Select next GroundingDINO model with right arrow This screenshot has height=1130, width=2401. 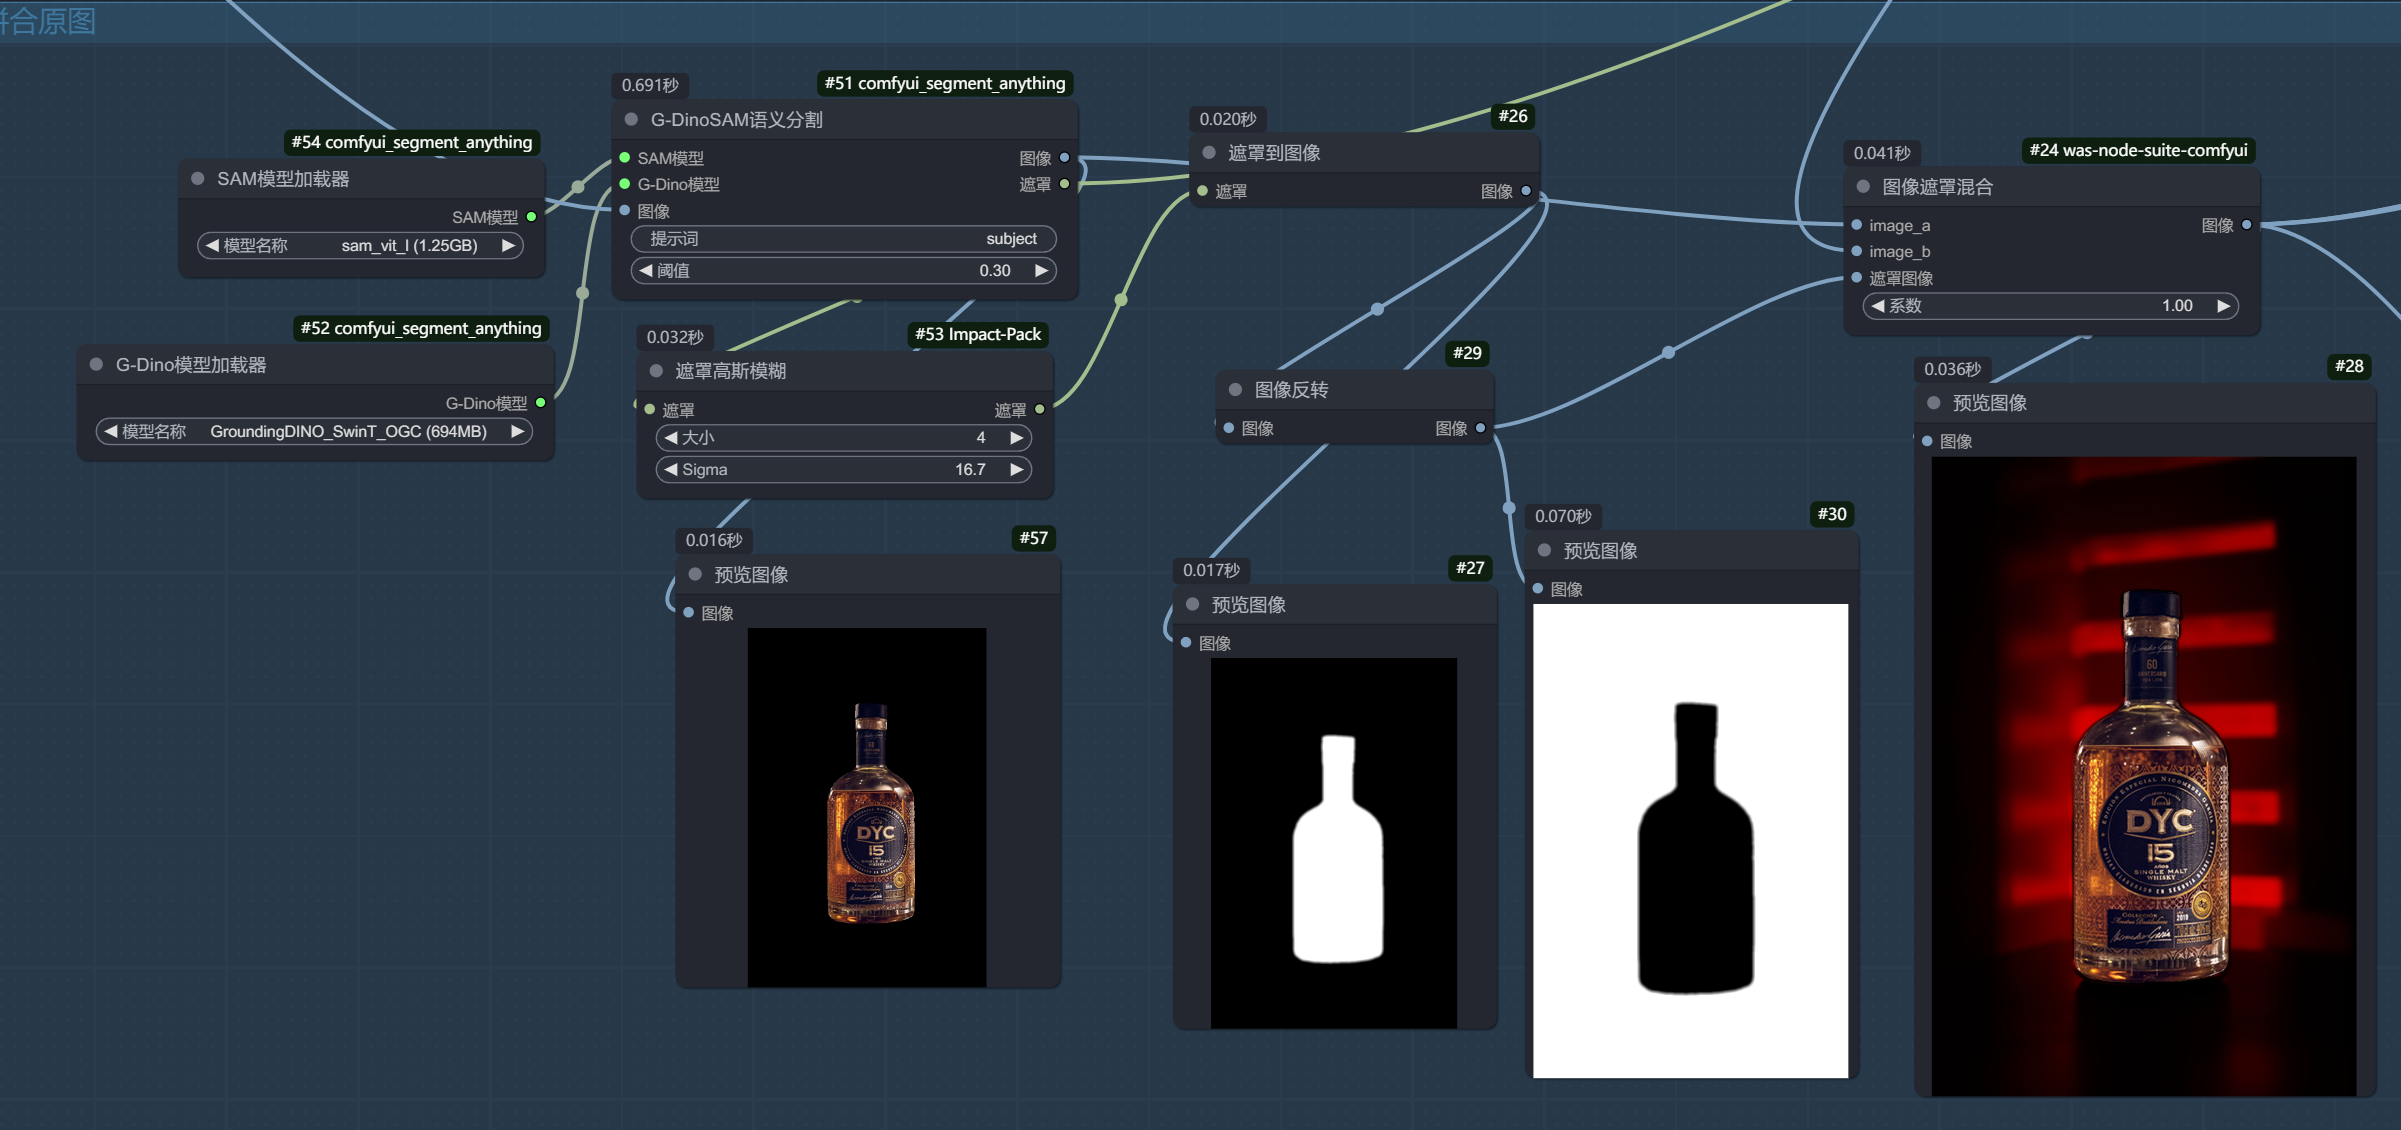[517, 432]
